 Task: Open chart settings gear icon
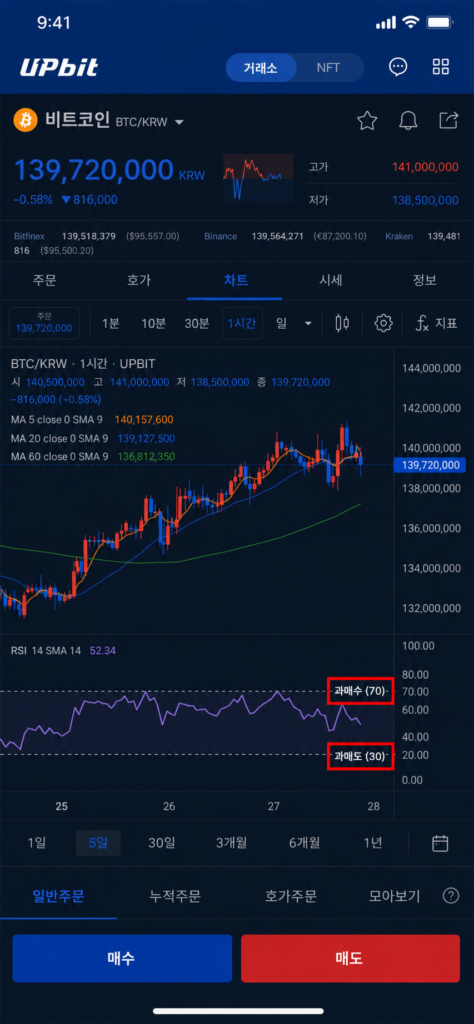[x=383, y=323]
